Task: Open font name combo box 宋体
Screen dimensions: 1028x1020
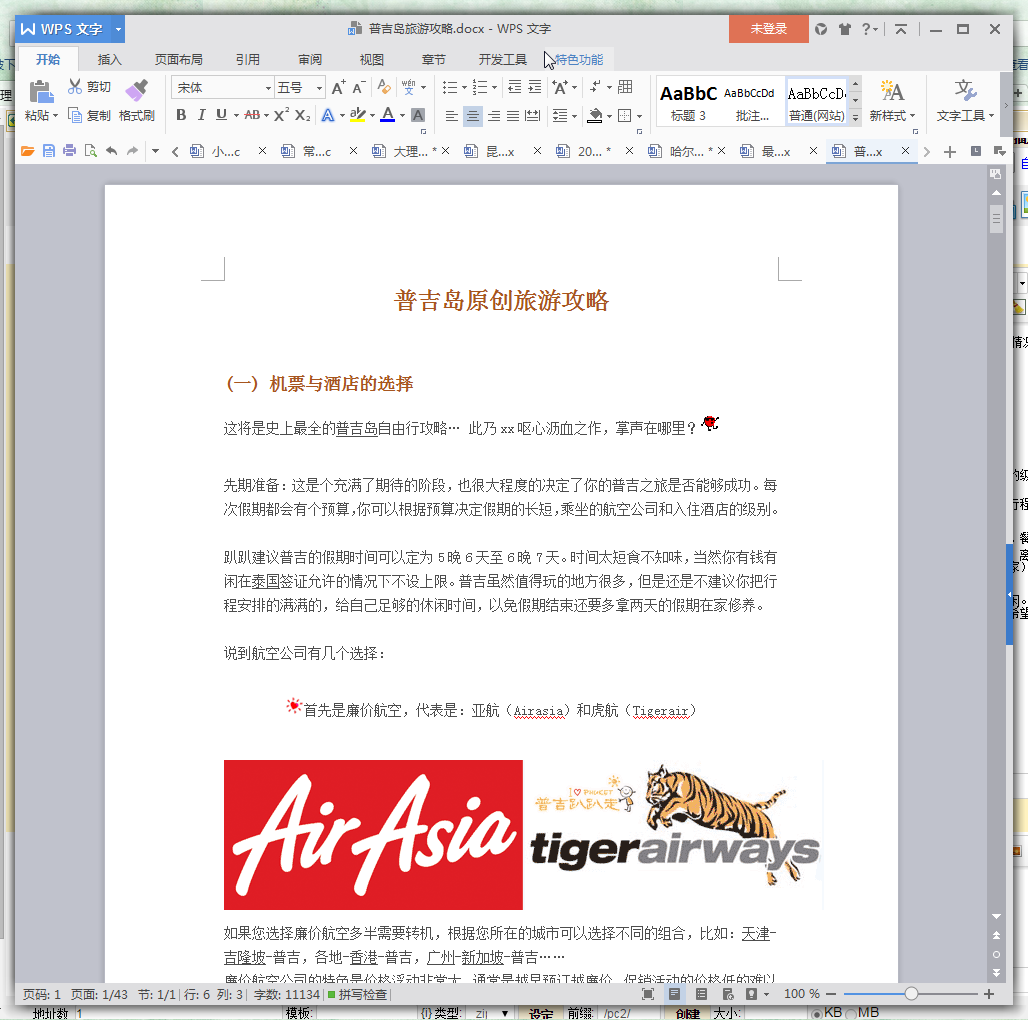Action: pos(222,87)
